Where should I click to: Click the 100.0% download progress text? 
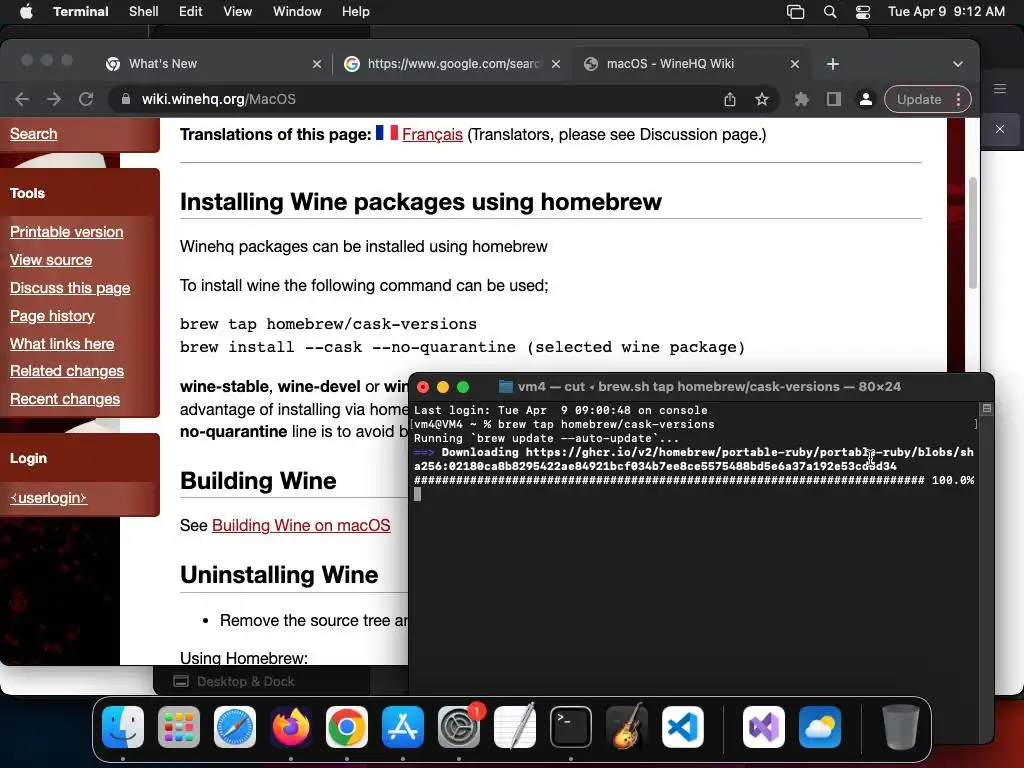(x=953, y=481)
